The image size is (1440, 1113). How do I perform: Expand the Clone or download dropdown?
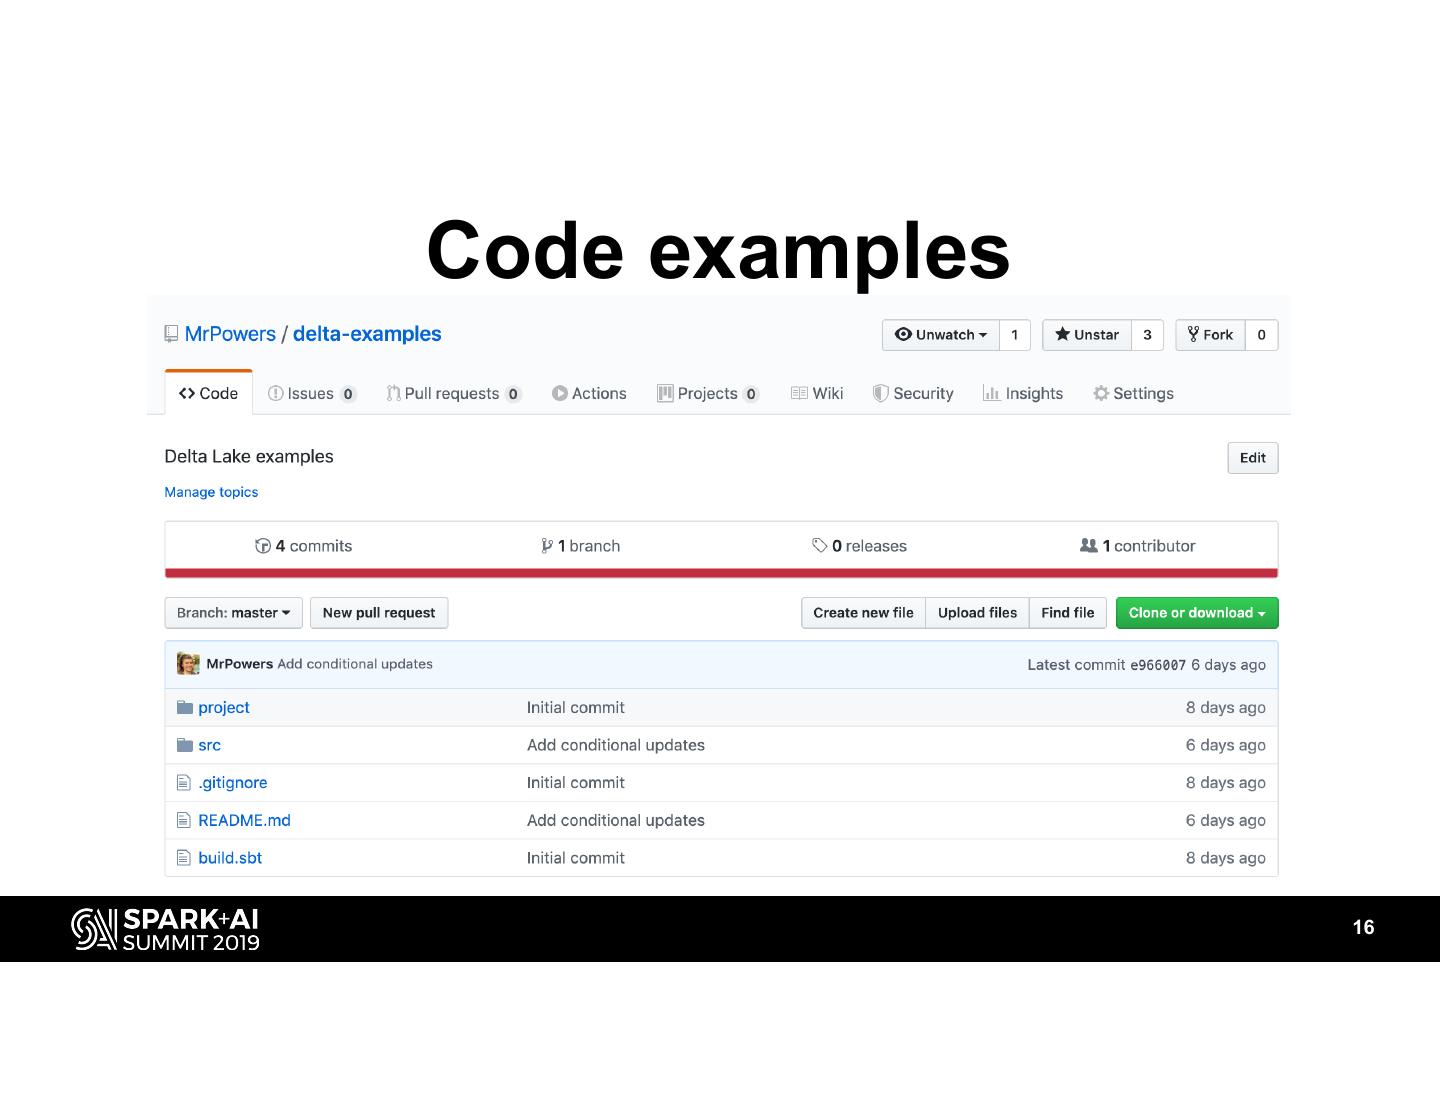tap(1196, 613)
